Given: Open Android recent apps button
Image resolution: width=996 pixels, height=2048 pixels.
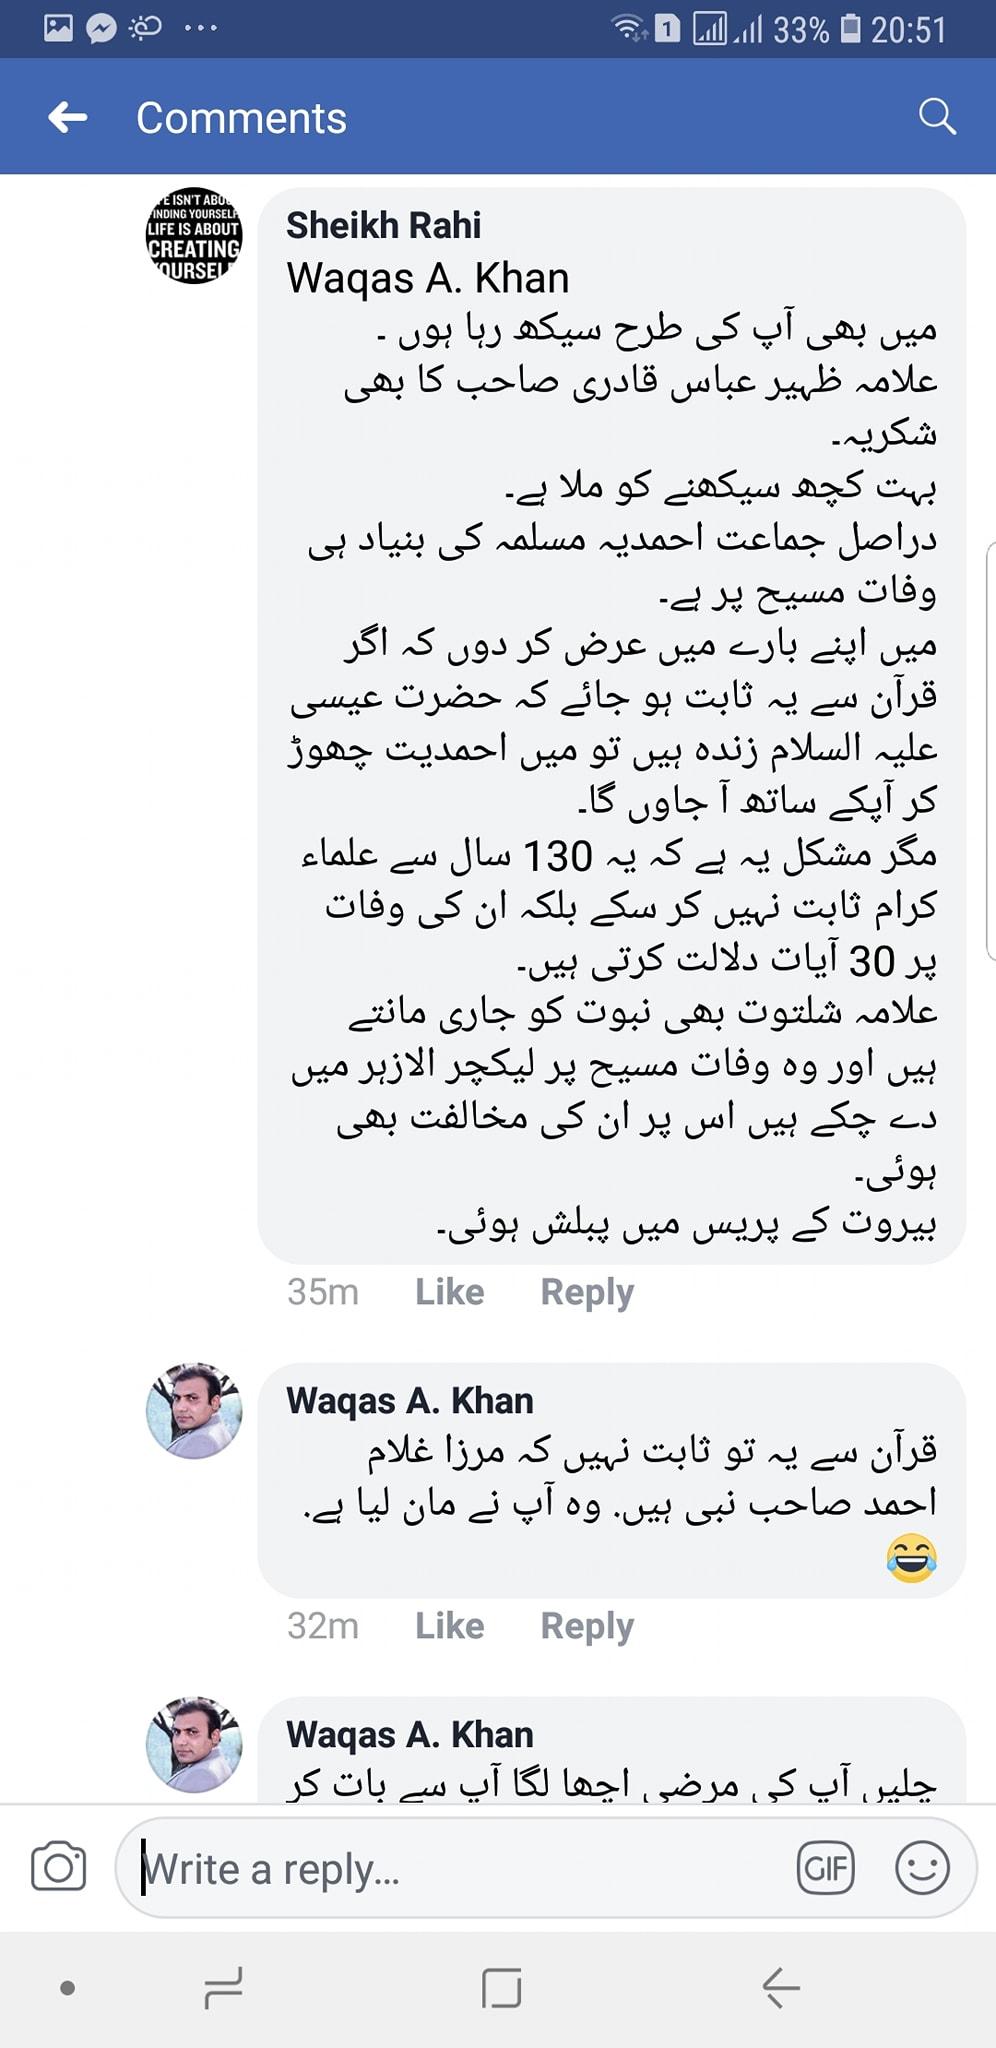Looking at the screenshot, I should tap(223, 1987).
